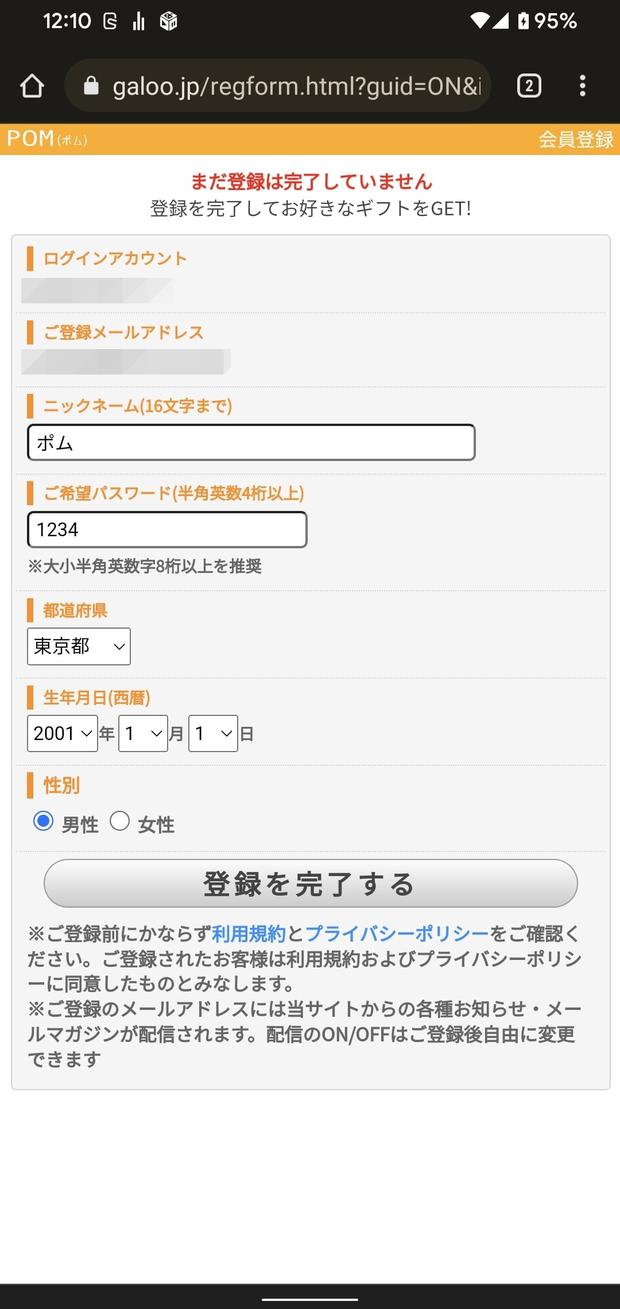
Task: Focus the nickname field containing ポム
Action: (x=251, y=443)
